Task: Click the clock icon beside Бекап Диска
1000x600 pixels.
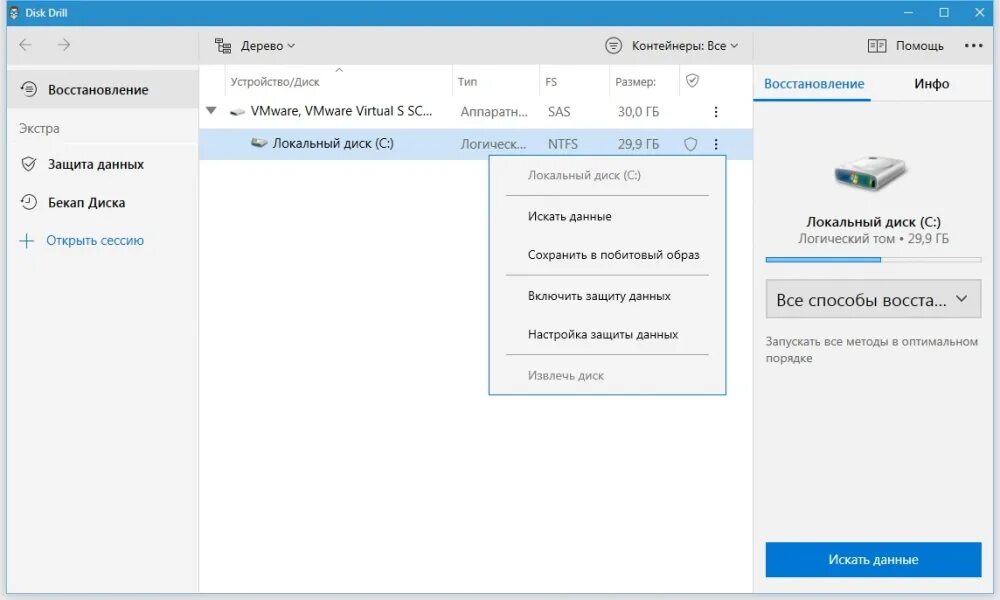Action: [x=29, y=202]
